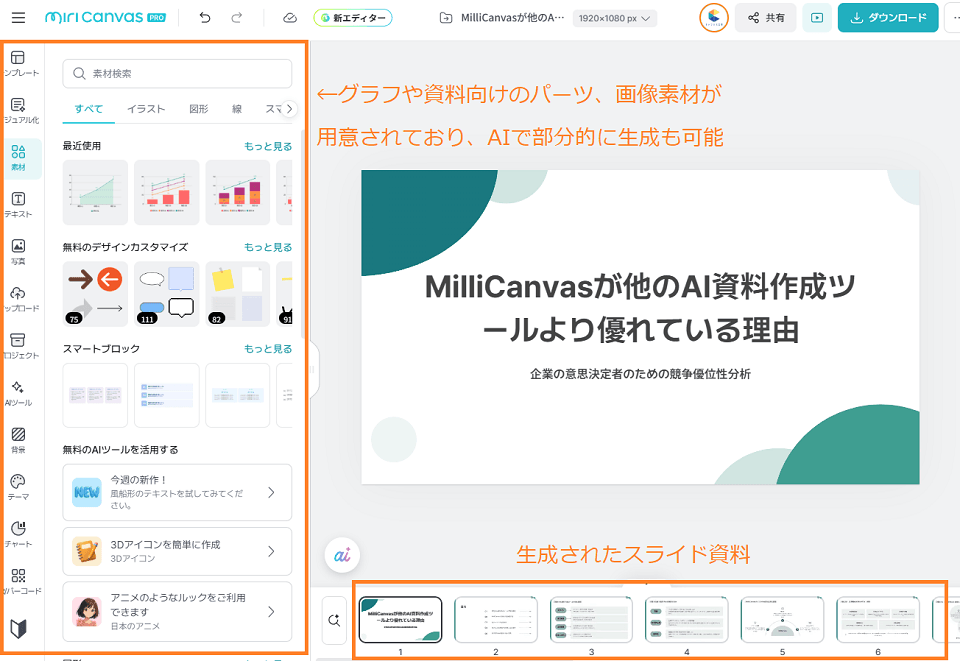The image size is (960, 661).
Task: Select the first smart block thumbnail
Action: coord(96,395)
